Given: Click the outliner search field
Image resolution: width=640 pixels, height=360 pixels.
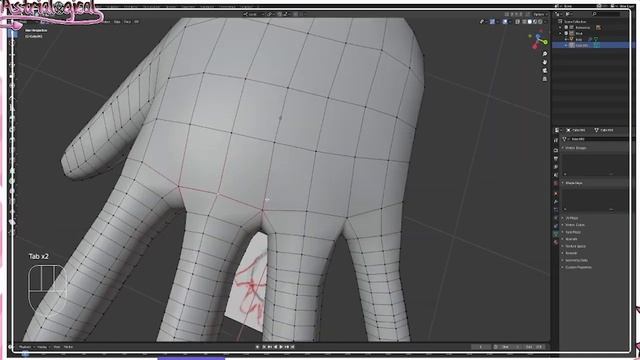Looking at the screenshot, I should (x=605, y=14).
